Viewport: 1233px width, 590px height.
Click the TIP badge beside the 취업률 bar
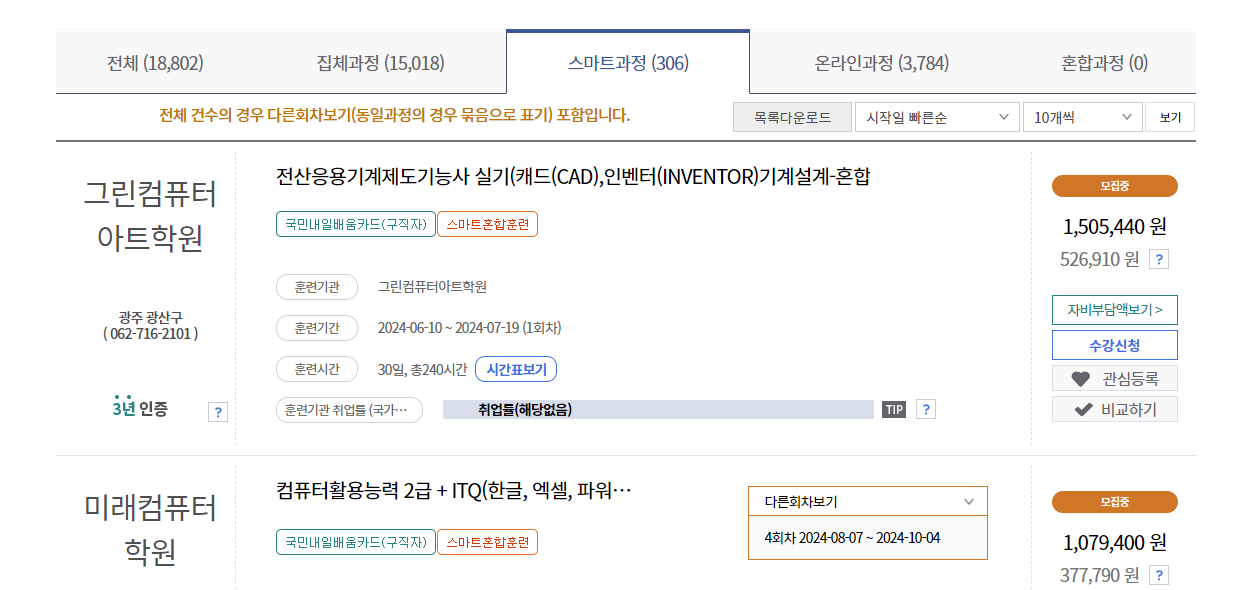click(893, 409)
